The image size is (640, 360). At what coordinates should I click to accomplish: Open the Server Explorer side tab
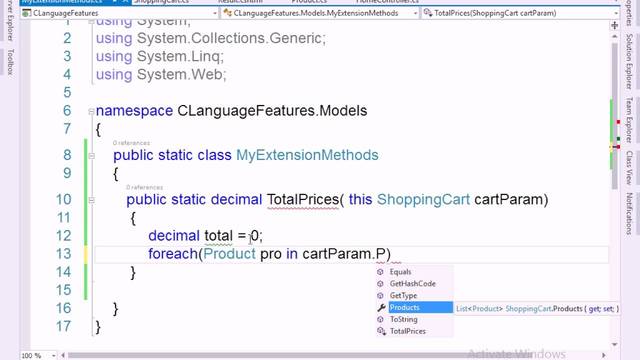point(11,20)
